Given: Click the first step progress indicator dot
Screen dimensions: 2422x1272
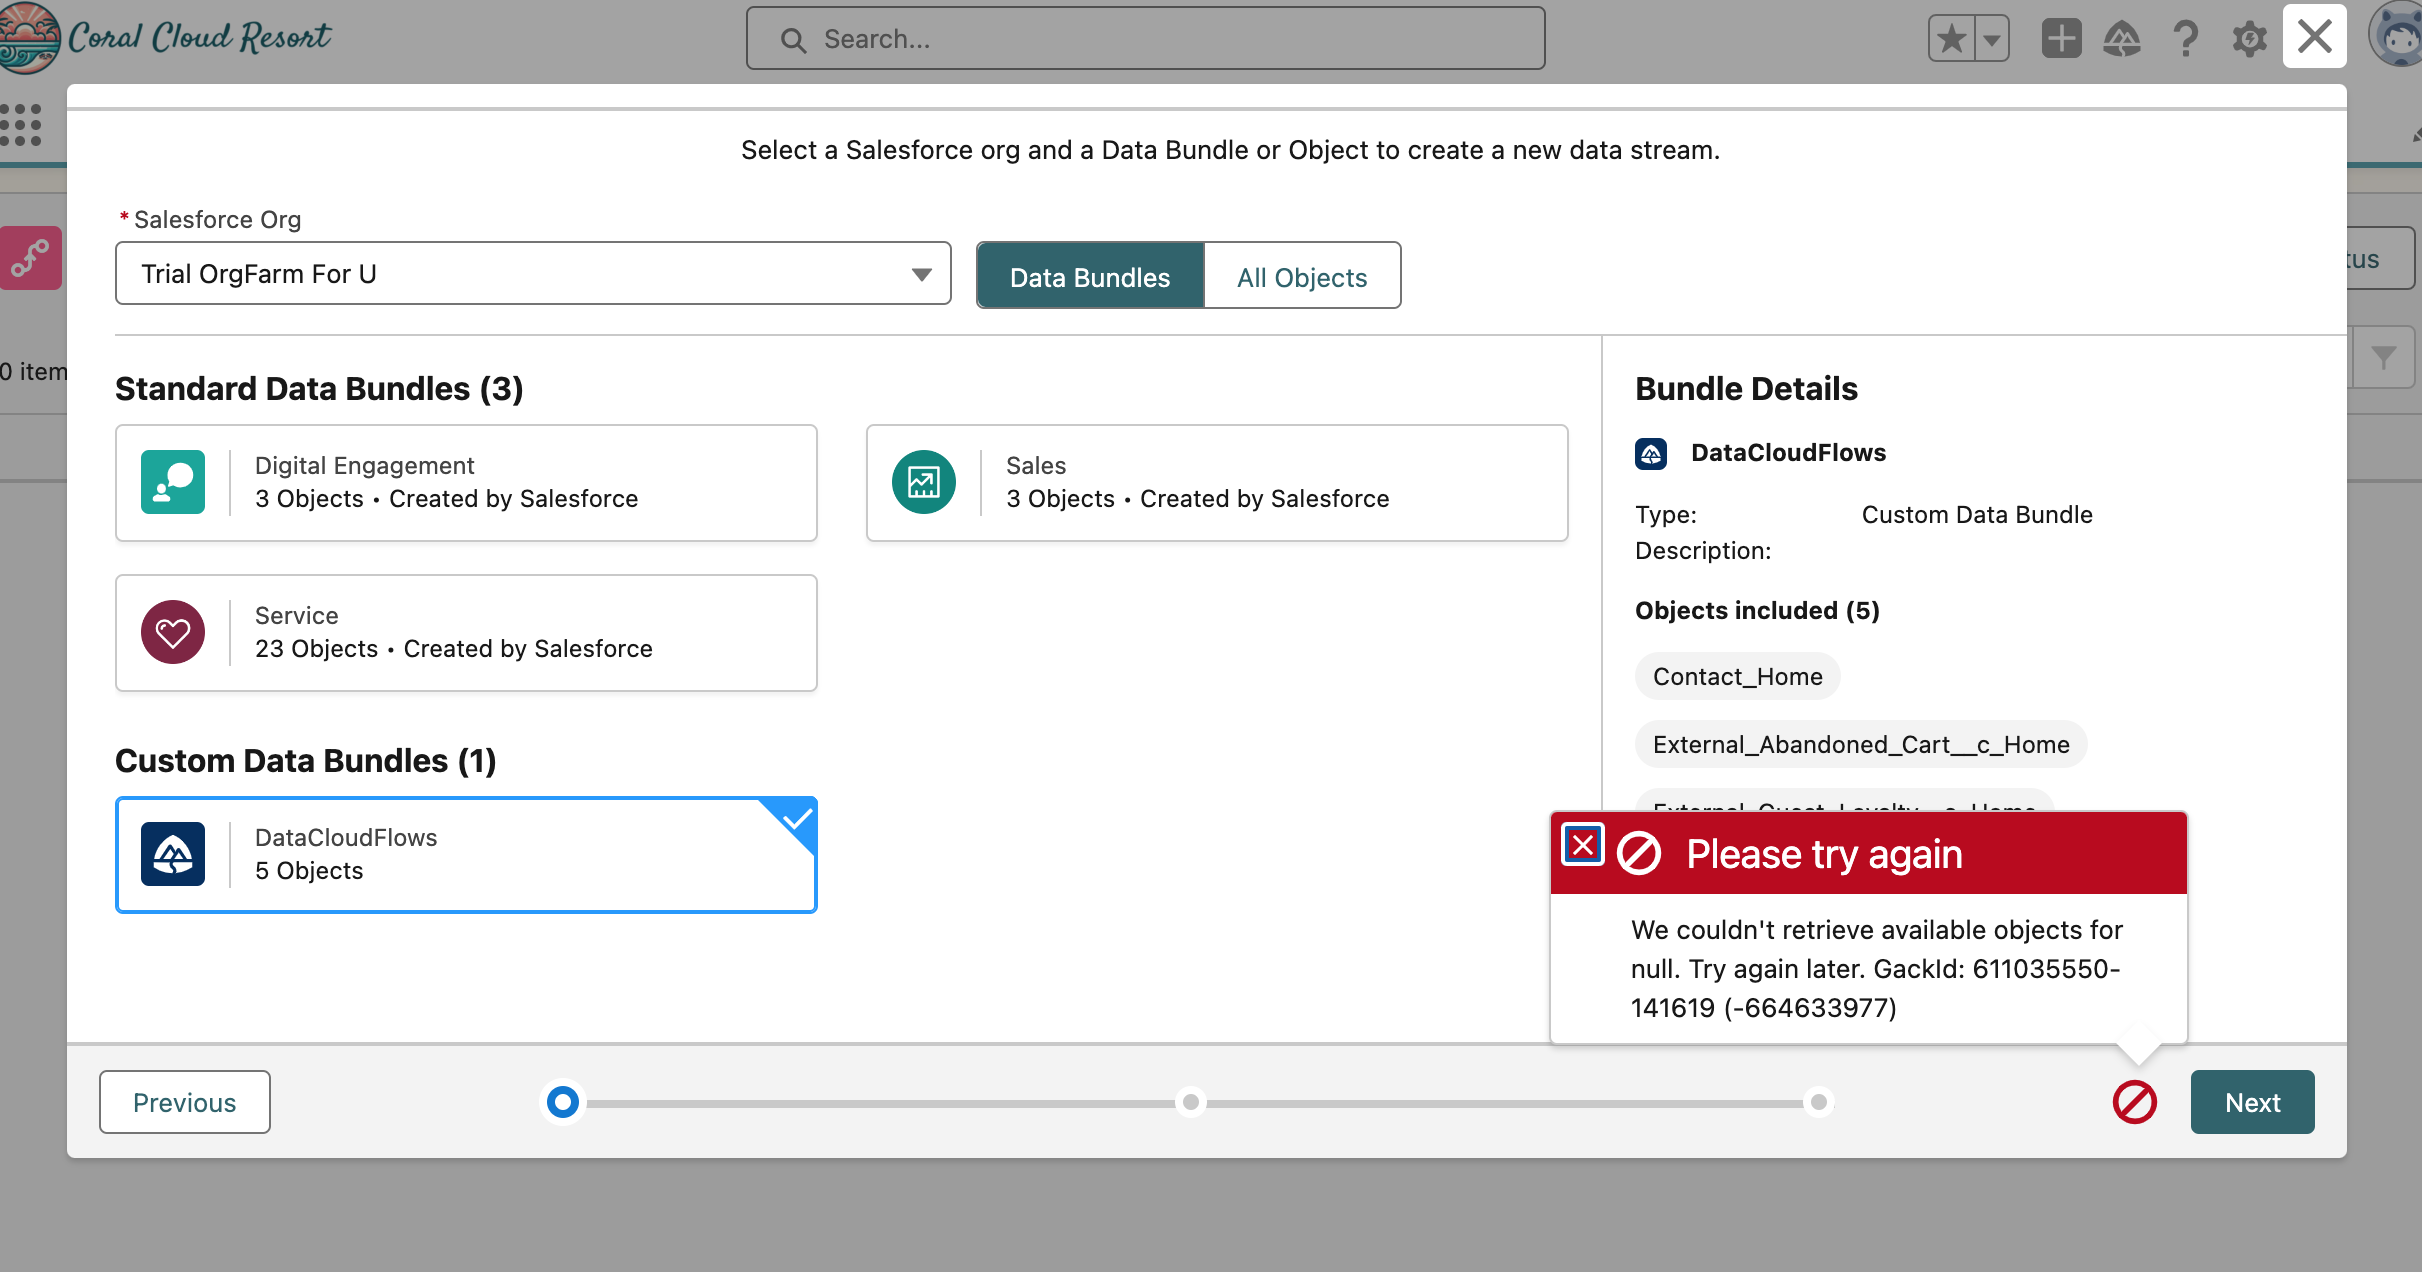Looking at the screenshot, I should pyautogui.click(x=563, y=1102).
